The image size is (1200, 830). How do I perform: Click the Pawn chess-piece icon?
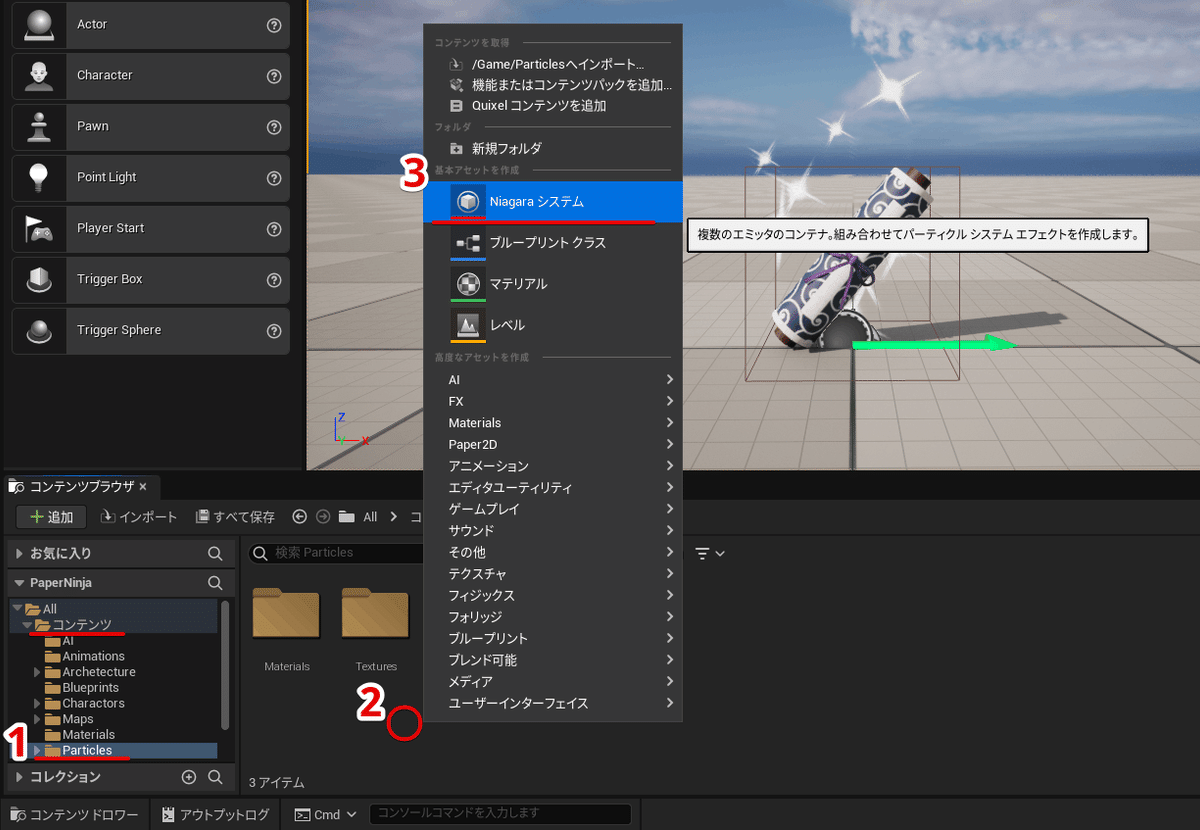pyautogui.click(x=38, y=126)
